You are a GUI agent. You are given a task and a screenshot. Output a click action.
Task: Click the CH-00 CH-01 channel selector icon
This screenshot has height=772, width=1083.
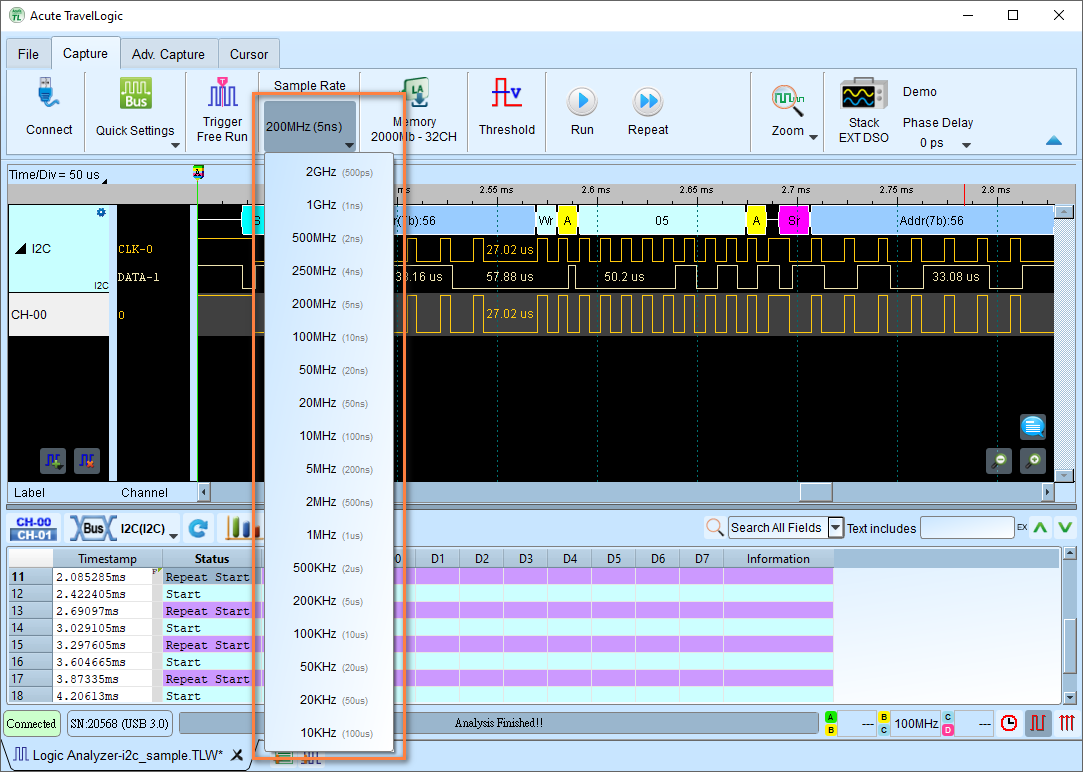pyautogui.click(x=34, y=528)
